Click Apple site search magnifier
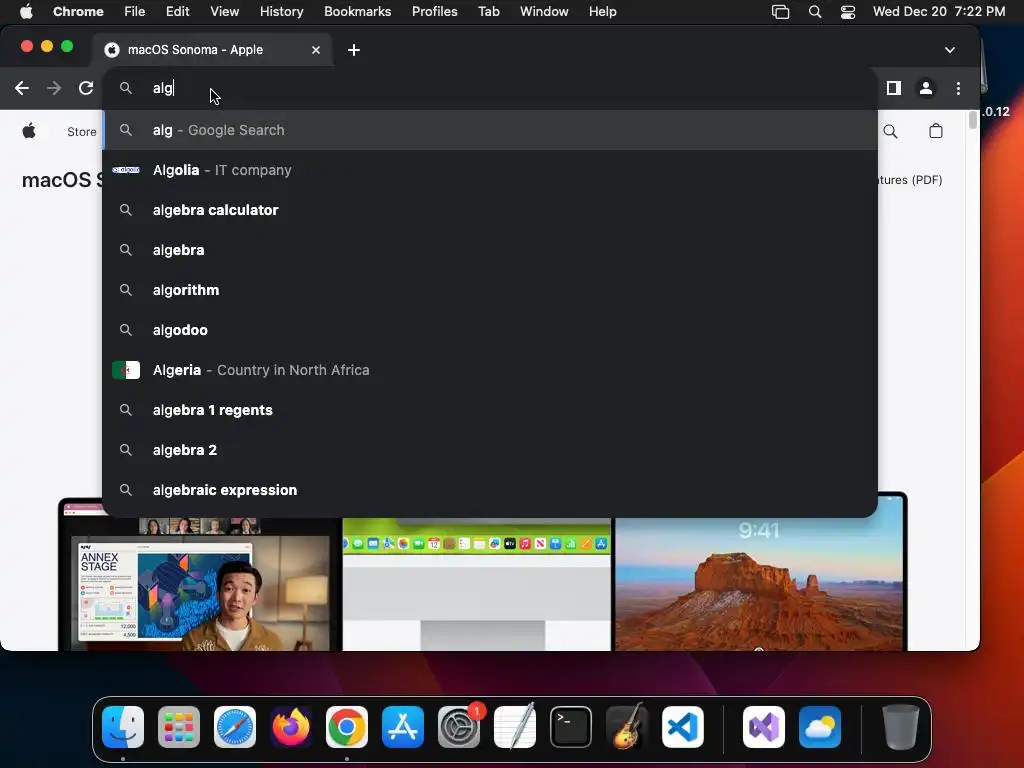The height and width of the screenshot is (768, 1024). (x=890, y=131)
